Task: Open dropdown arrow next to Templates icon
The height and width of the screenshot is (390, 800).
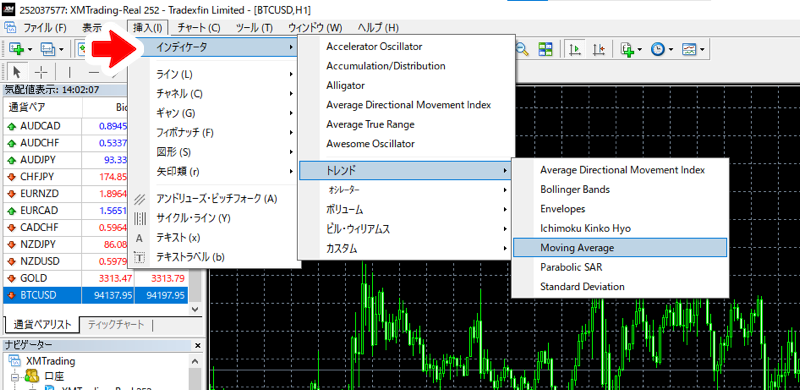Action: (x=703, y=50)
